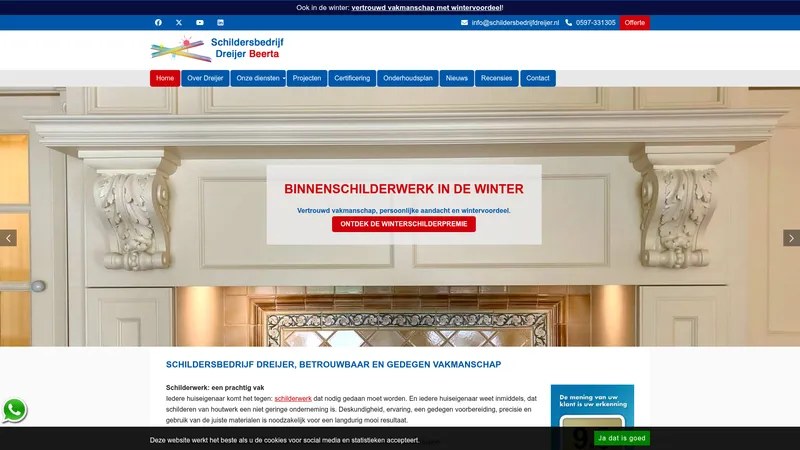
Task: Open the Over Dreijer menu item
Action: point(205,78)
